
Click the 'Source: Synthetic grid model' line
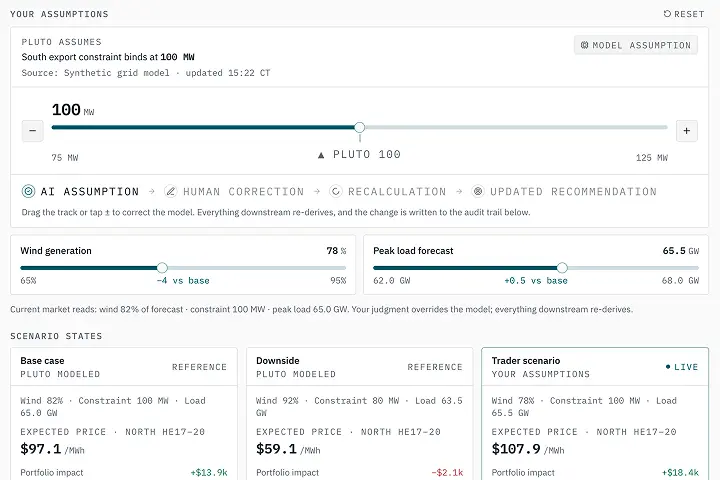146,73
